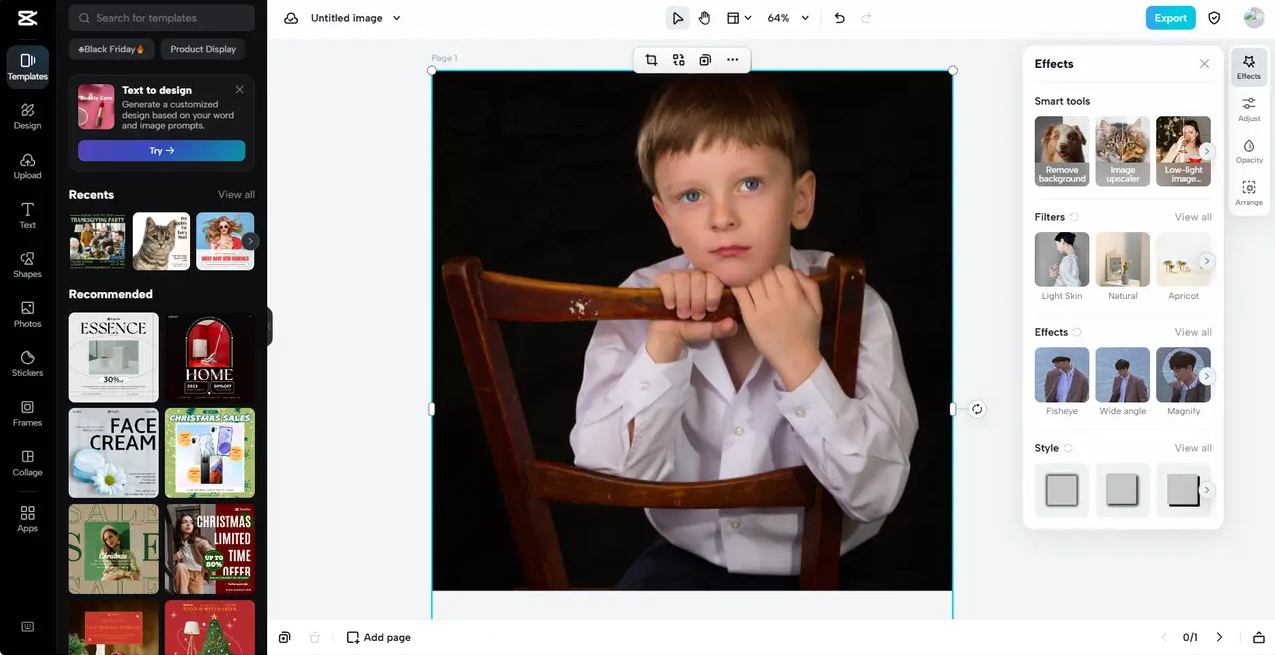
Task: Collapse the left templates panel
Action: [269, 327]
